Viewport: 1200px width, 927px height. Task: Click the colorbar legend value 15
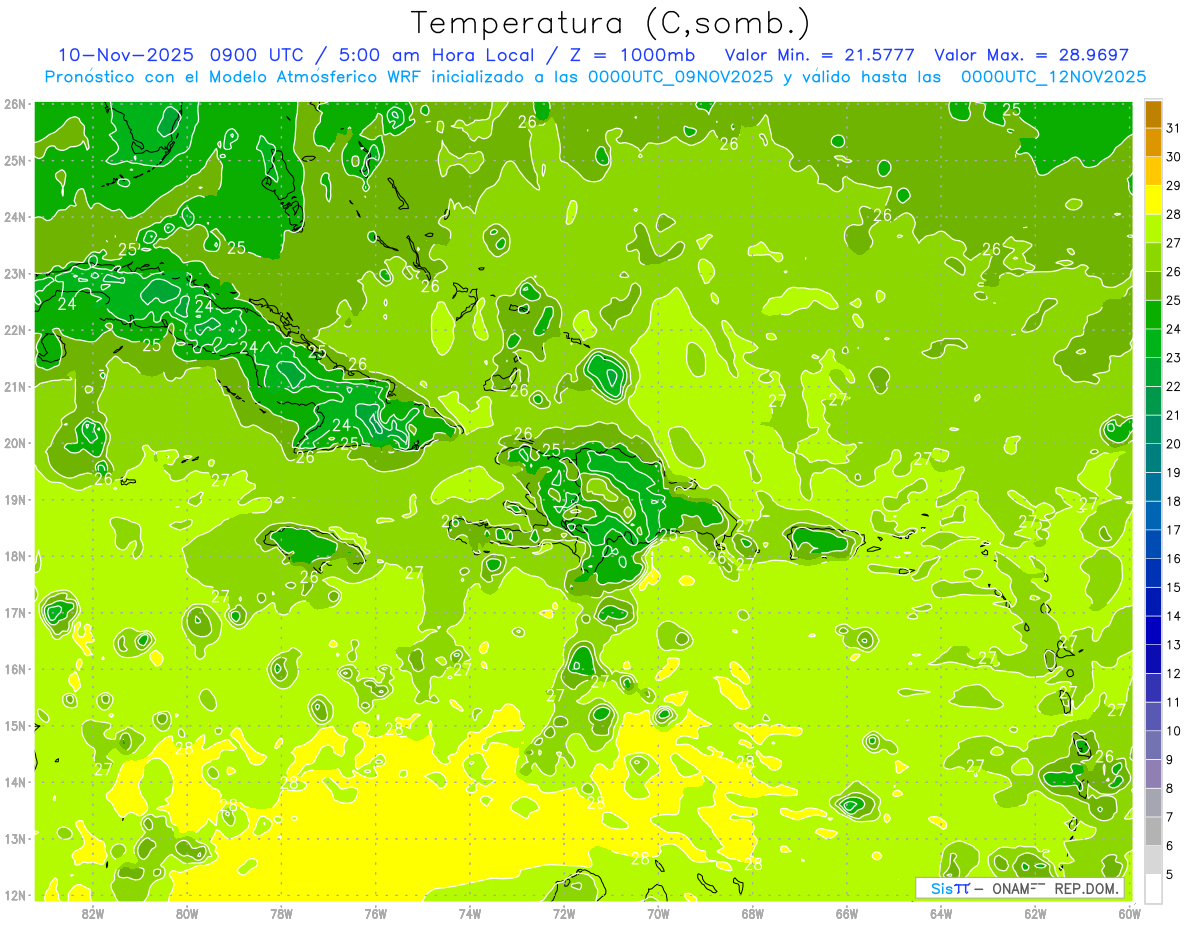coord(1174,587)
